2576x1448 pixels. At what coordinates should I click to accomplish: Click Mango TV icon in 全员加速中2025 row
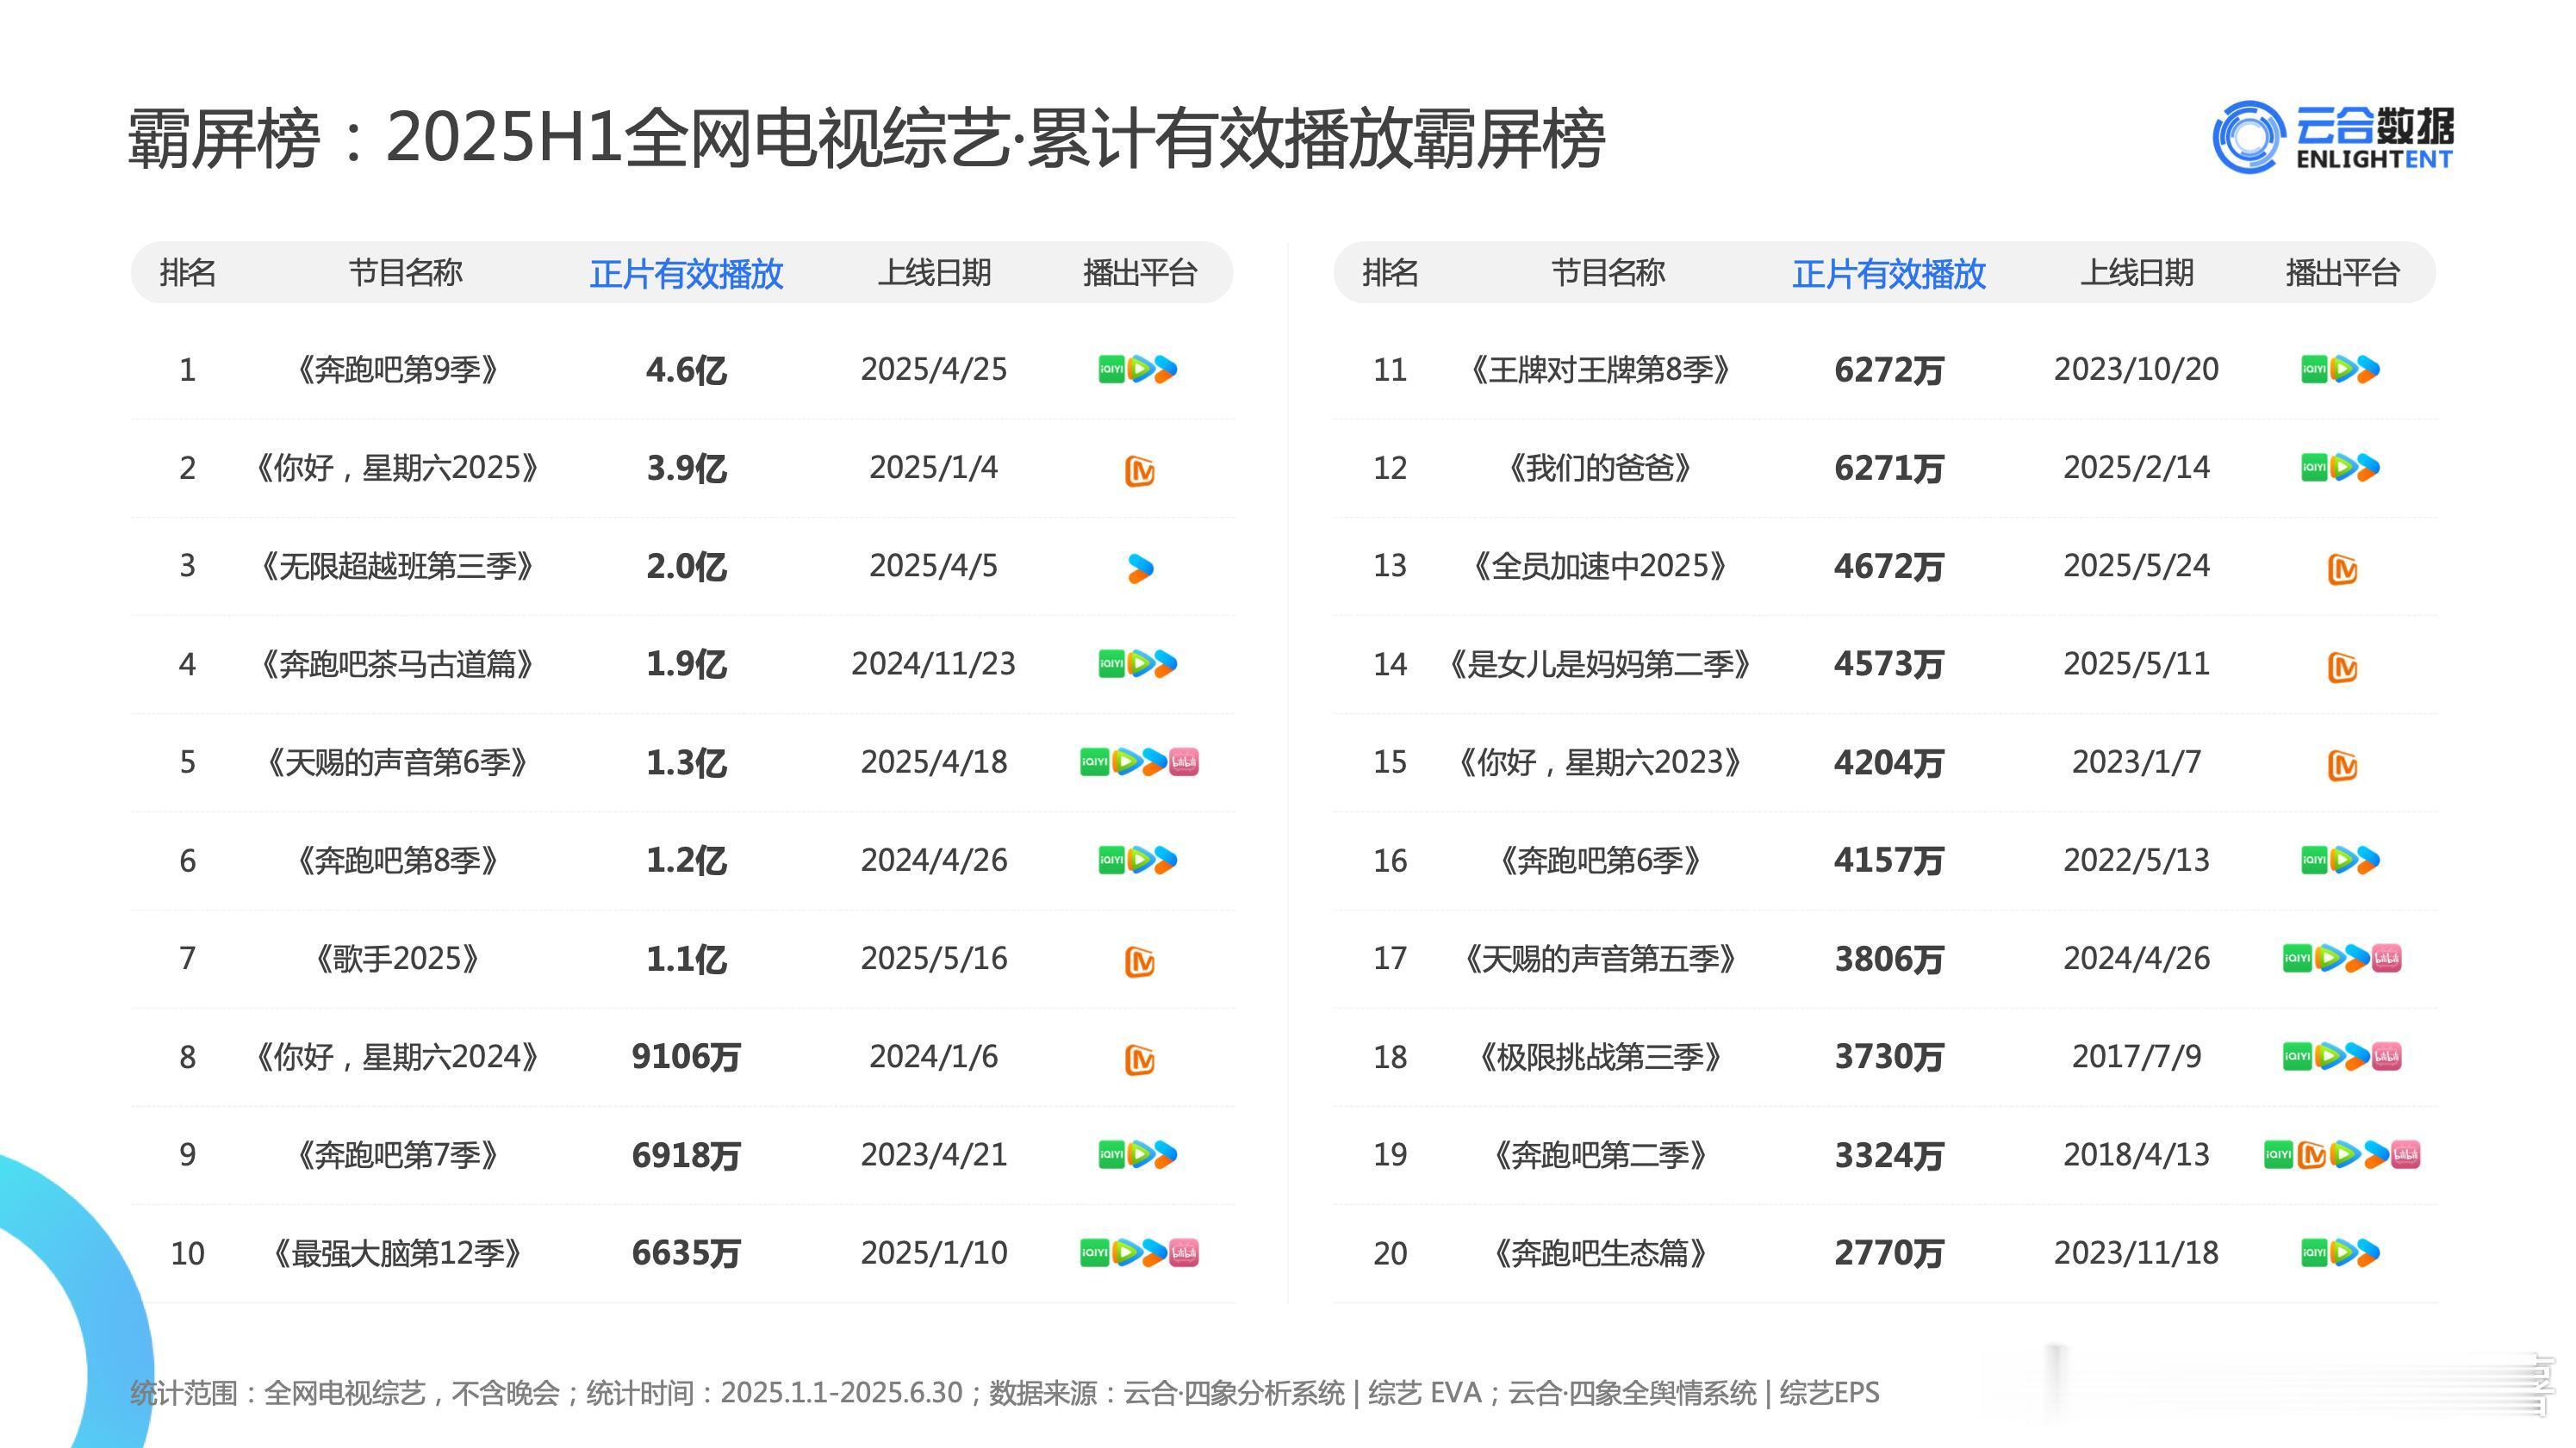[2343, 569]
